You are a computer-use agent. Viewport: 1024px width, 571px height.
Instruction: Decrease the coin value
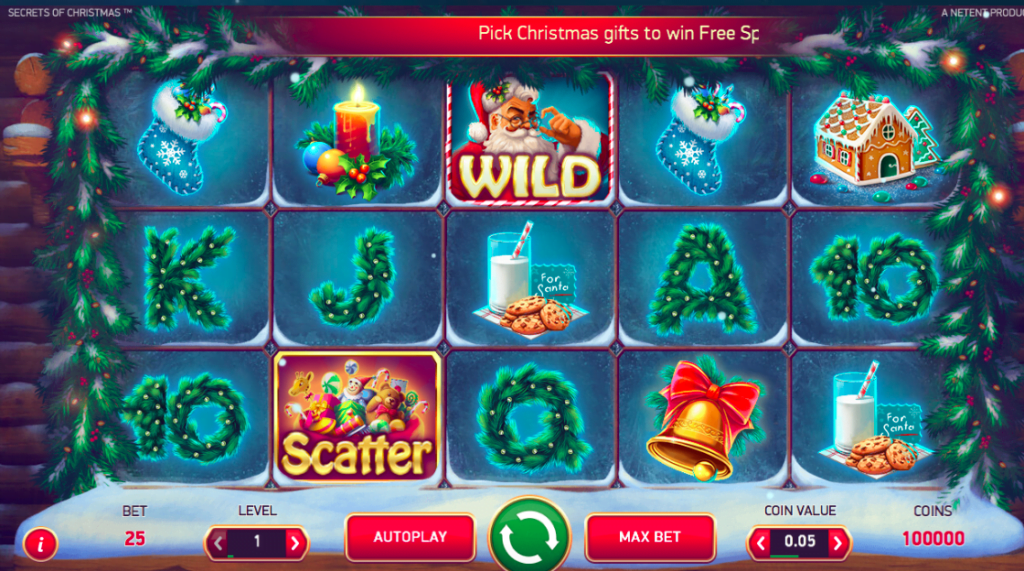coord(760,543)
